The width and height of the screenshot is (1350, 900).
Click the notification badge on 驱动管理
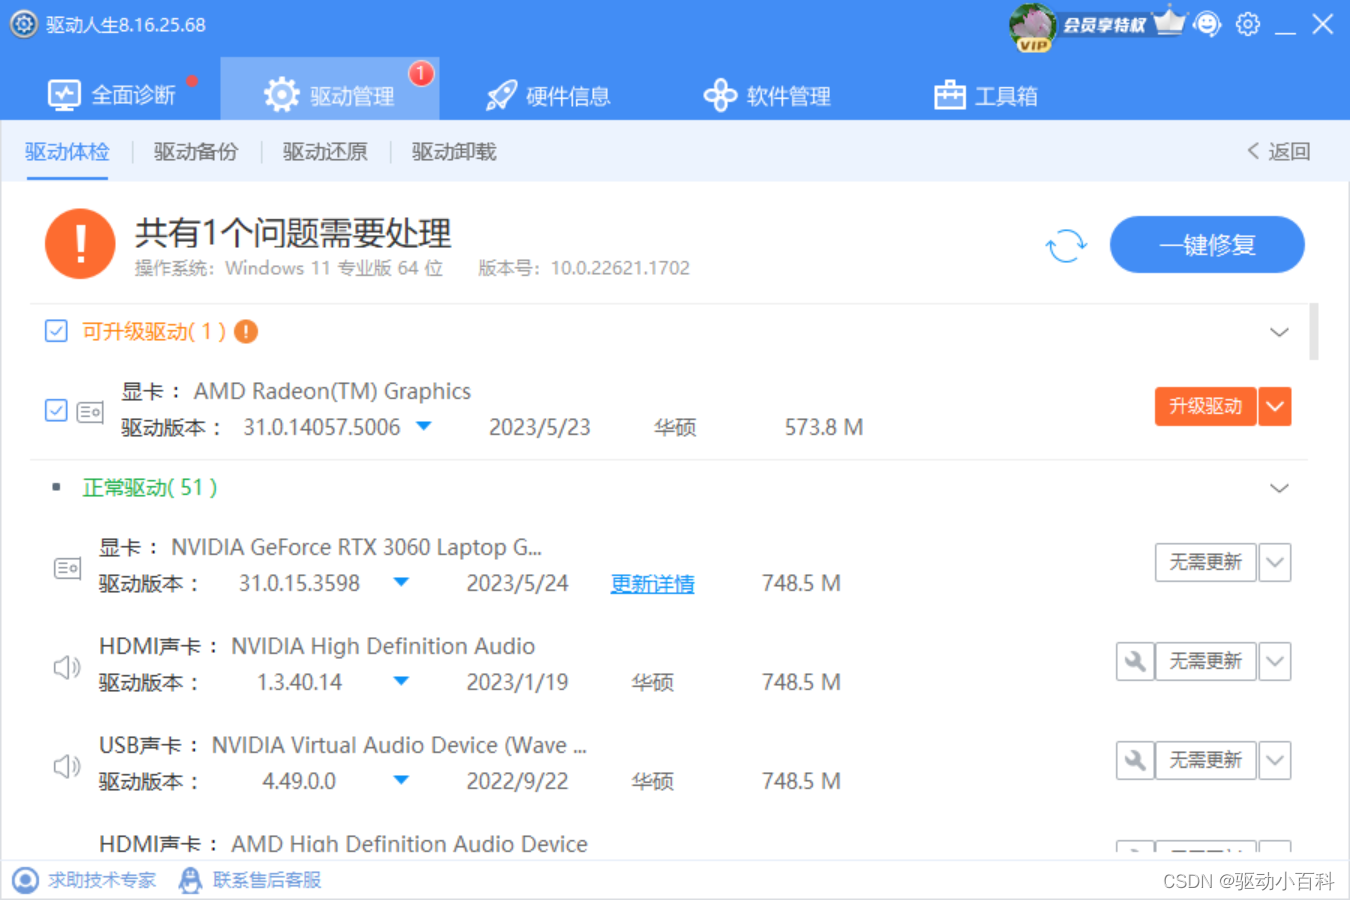421,73
